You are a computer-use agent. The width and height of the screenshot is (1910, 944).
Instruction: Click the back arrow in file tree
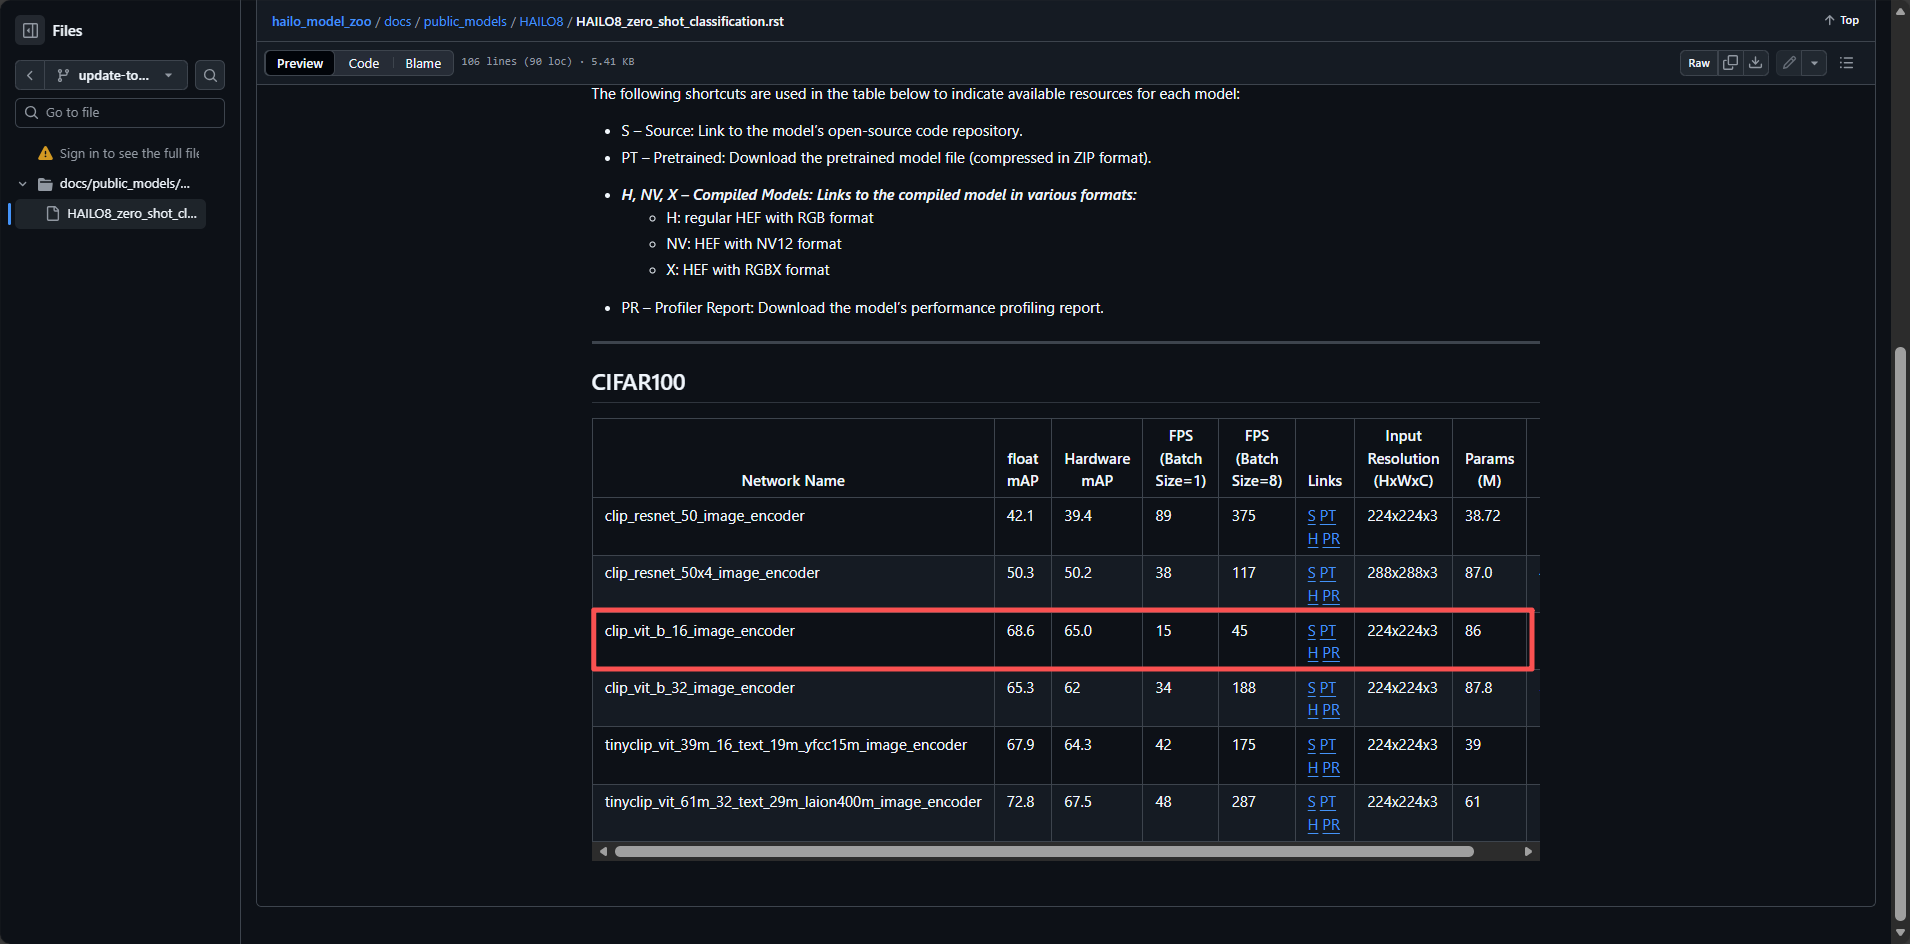point(30,75)
